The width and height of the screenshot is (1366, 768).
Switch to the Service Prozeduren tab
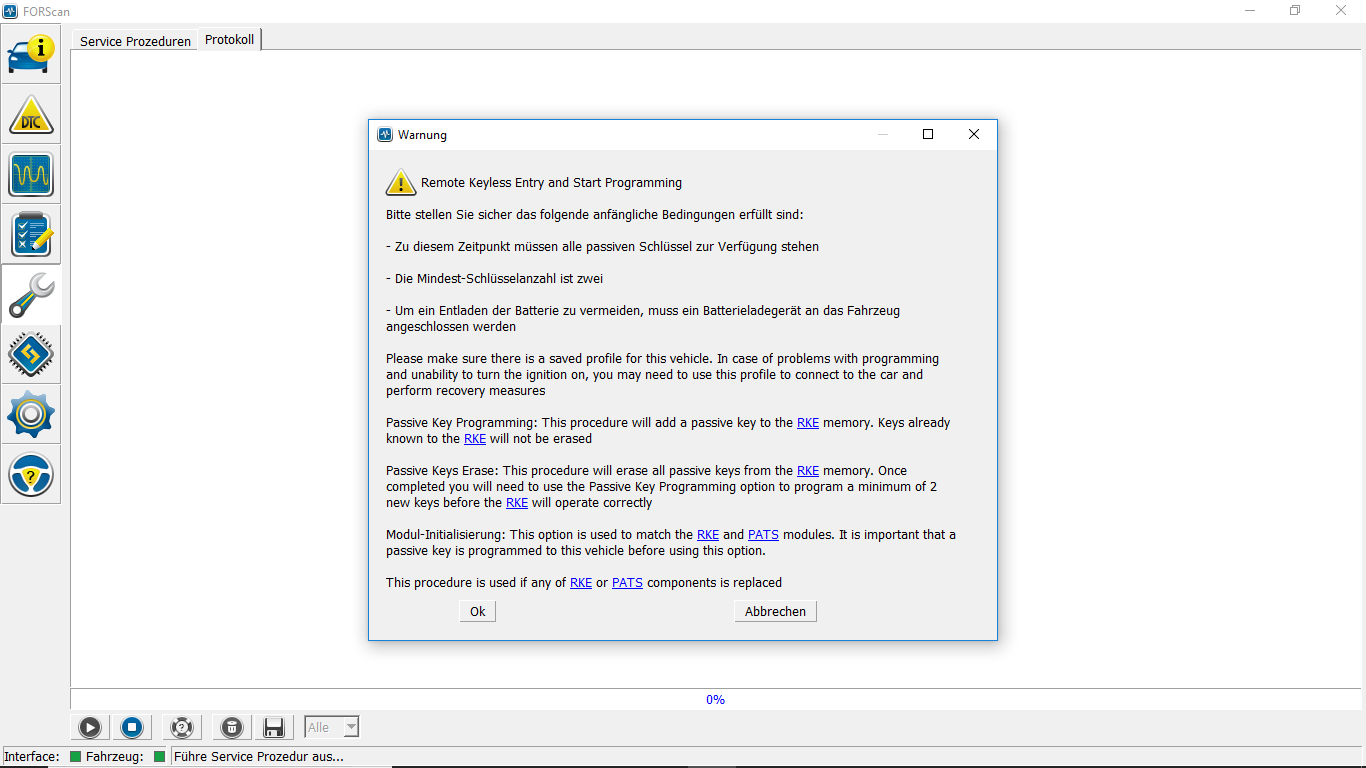[x=135, y=41]
